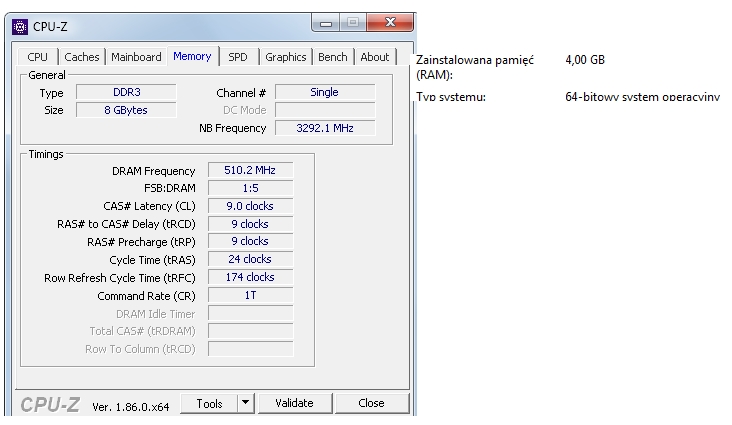Open the Mainboard tab
The image size is (732, 425).
click(x=136, y=57)
